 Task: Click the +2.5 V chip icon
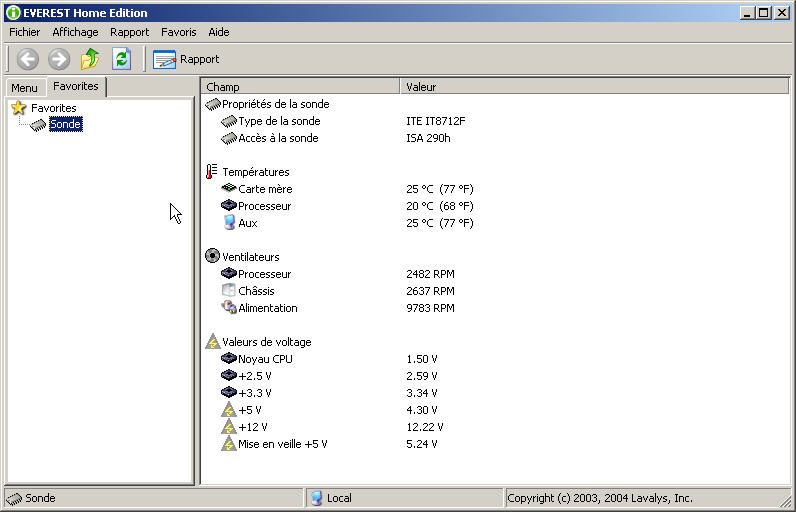[x=229, y=376]
